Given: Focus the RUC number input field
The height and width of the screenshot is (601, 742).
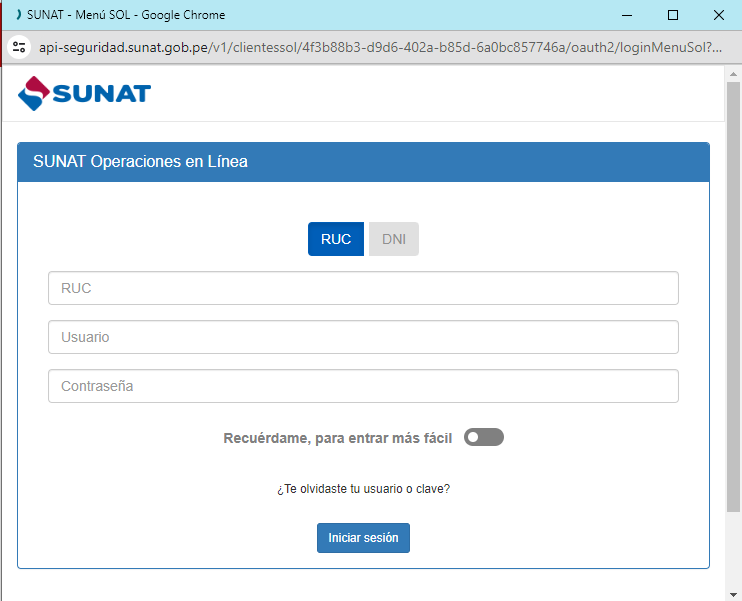Looking at the screenshot, I should pyautogui.click(x=363, y=288).
